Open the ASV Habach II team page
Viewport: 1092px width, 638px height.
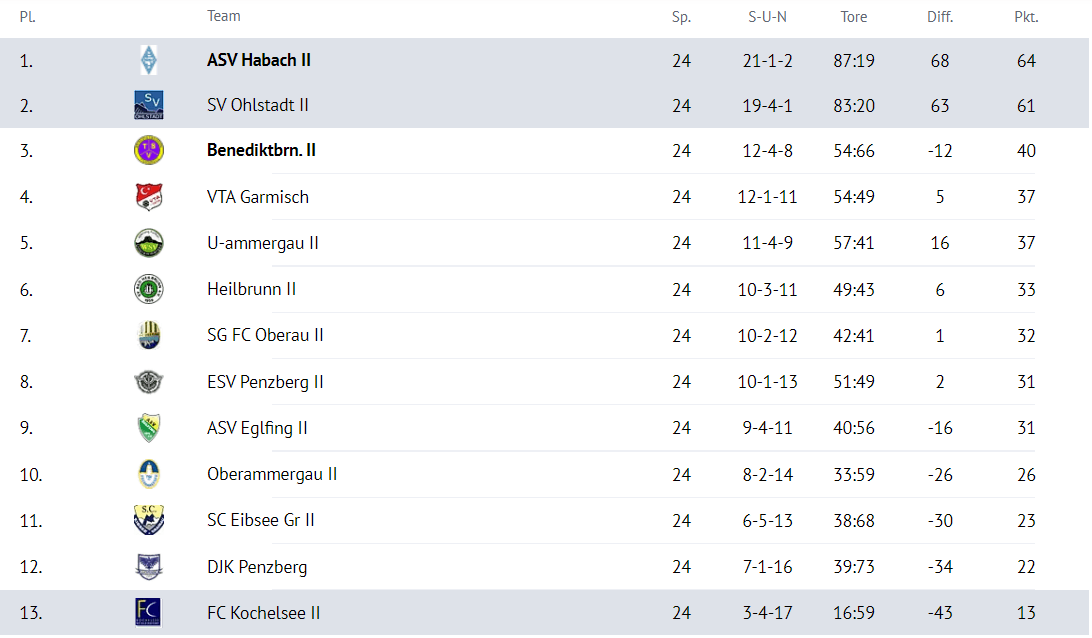tap(259, 60)
